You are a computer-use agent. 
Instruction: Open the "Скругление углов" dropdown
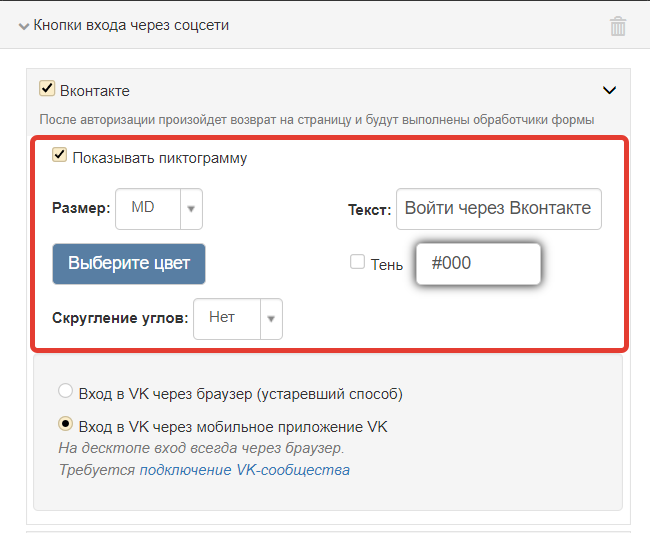(238, 319)
